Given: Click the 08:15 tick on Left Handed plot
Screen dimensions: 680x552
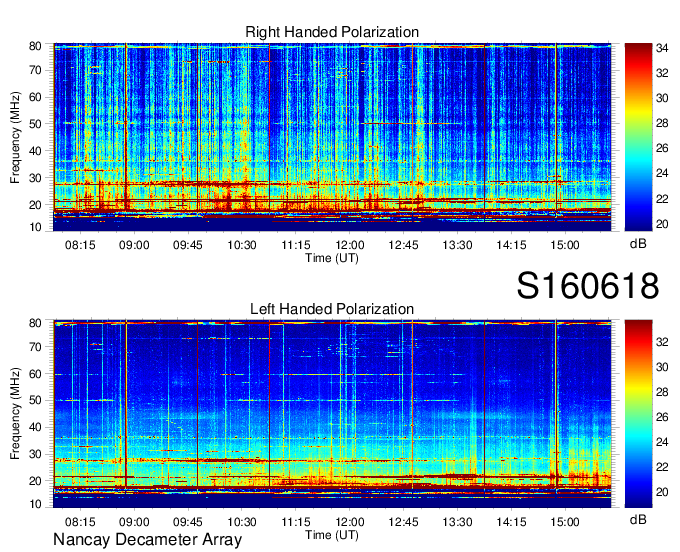Looking at the screenshot, I should click(x=80, y=522).
